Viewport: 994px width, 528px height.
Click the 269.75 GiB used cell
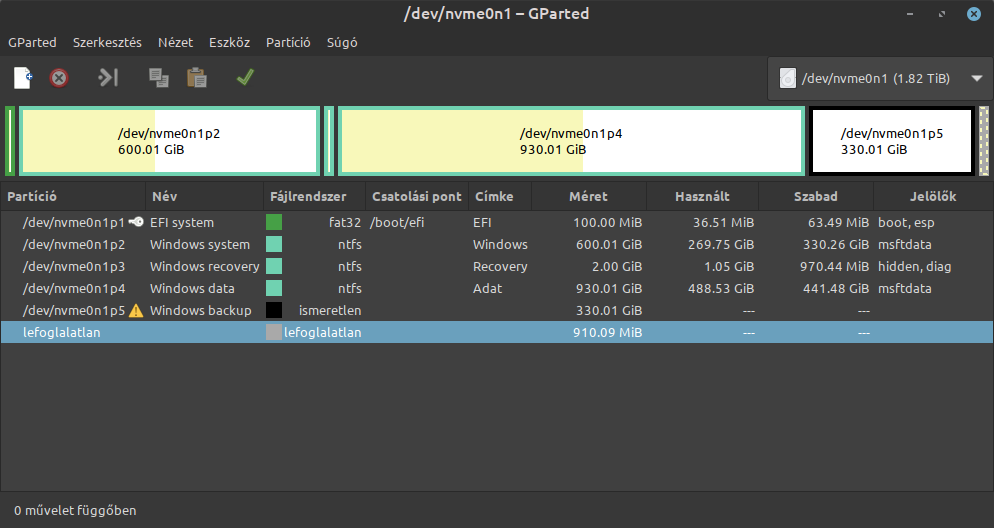pos(721,245)
